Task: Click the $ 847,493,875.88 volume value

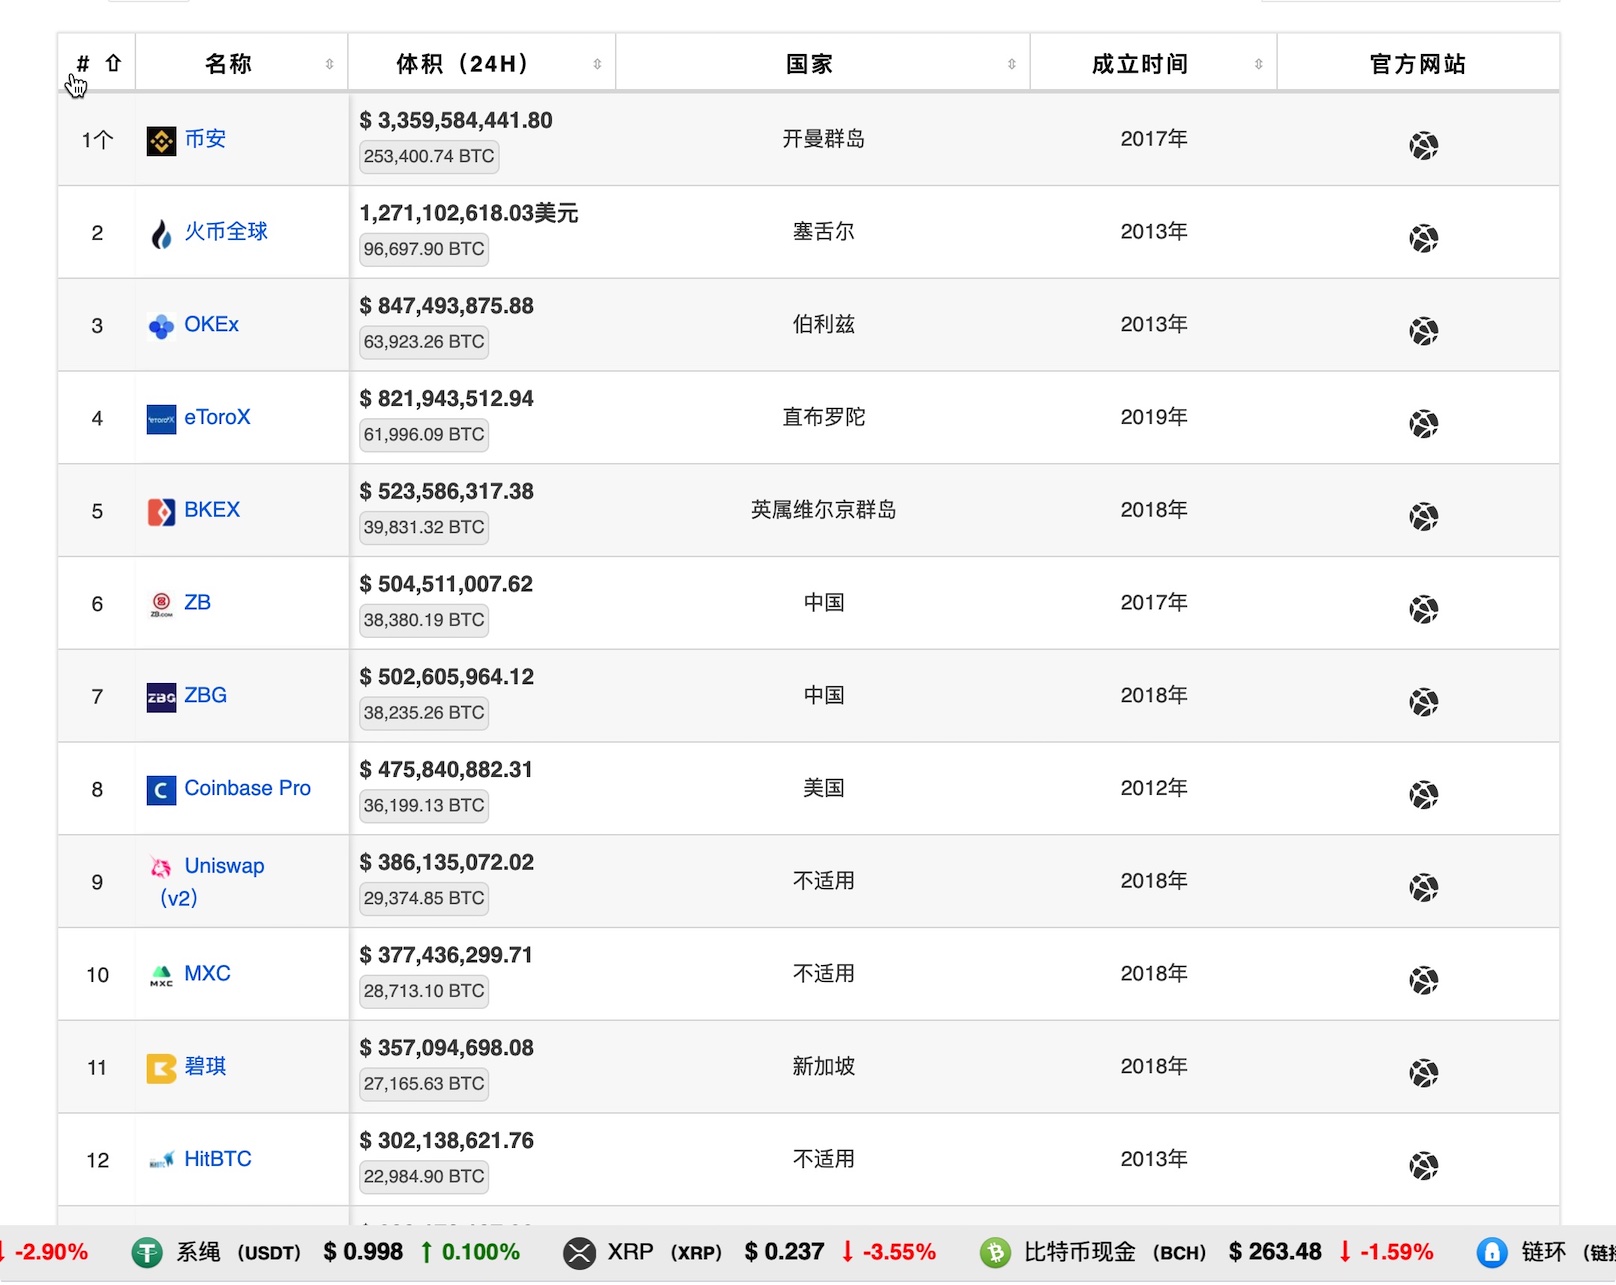Action: tap(447, 306)
